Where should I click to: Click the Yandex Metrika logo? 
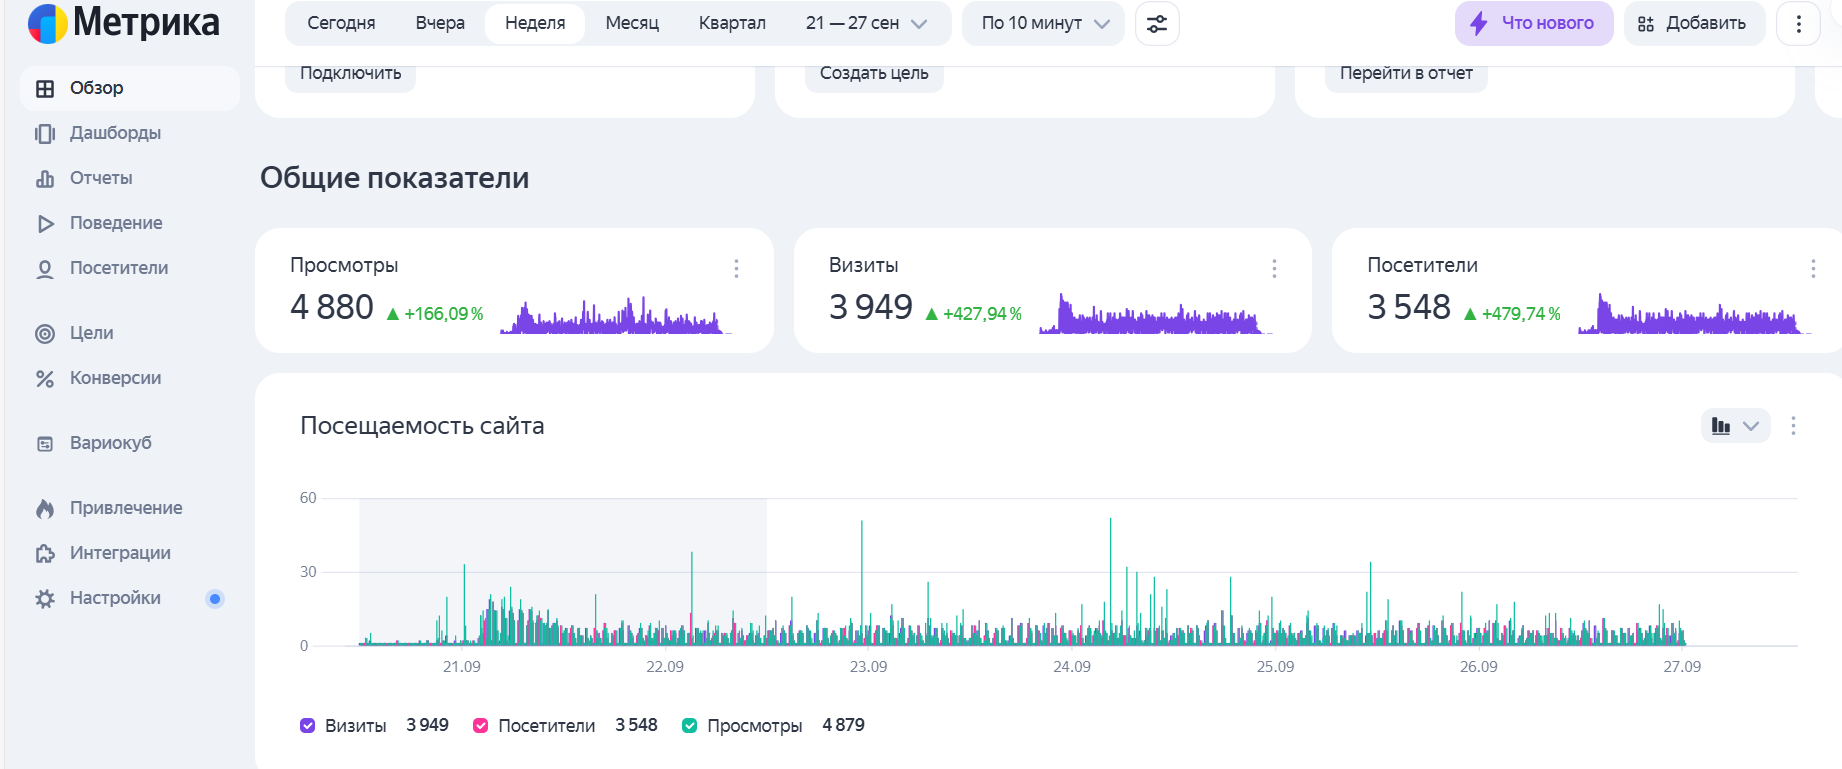click(x=123, y=23)
